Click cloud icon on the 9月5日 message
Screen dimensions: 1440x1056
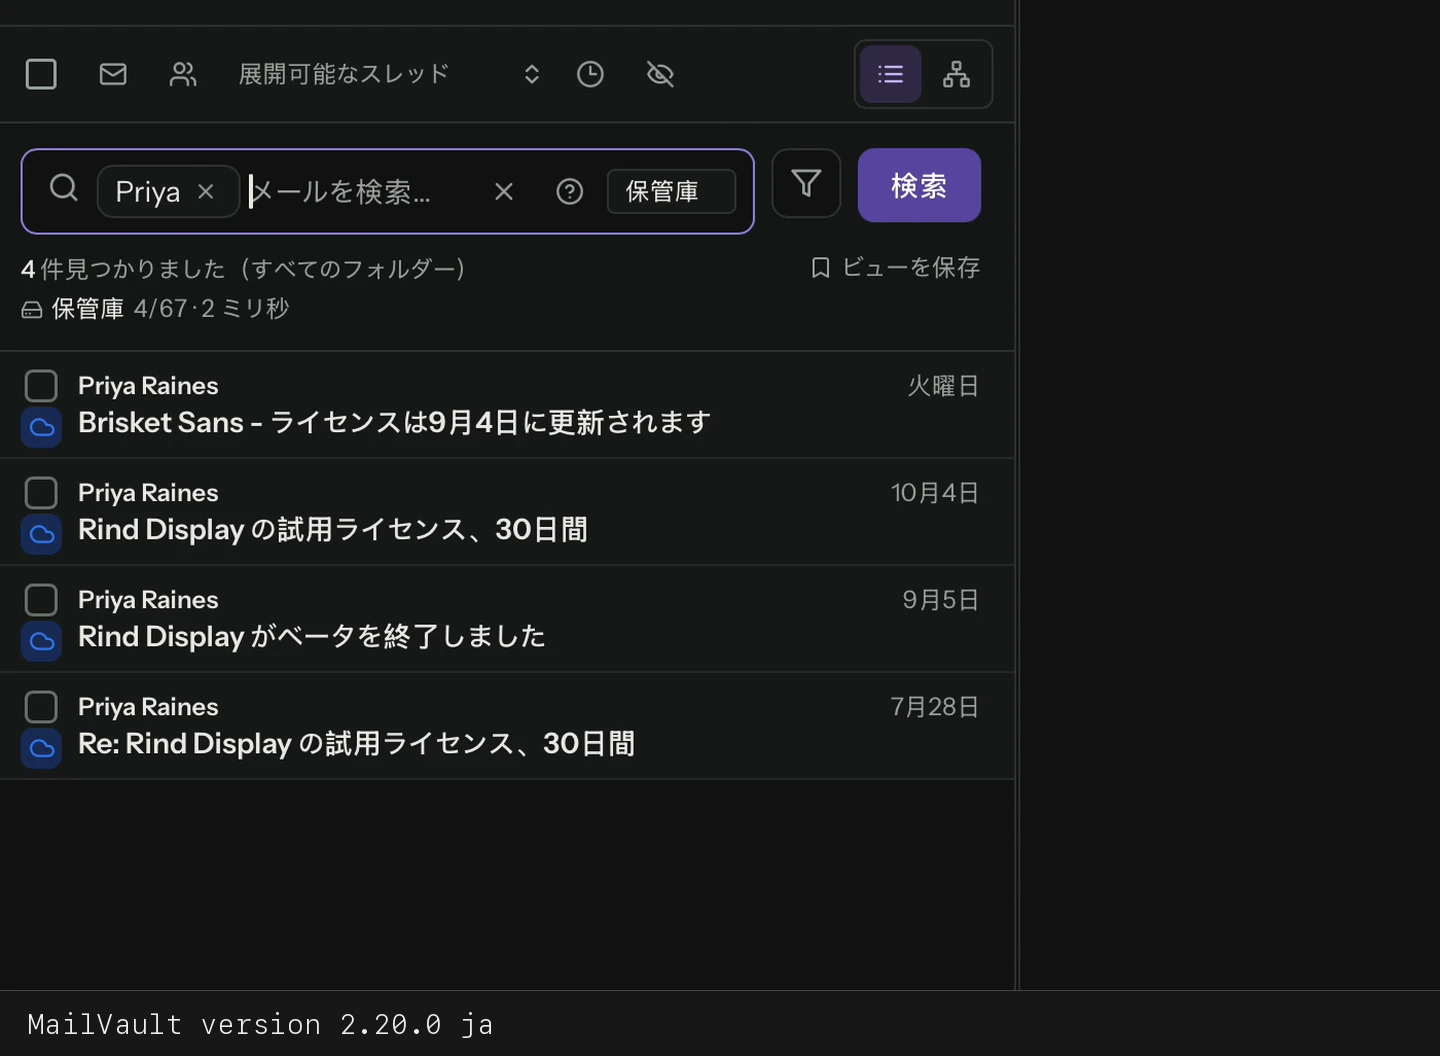click(42, 642)
